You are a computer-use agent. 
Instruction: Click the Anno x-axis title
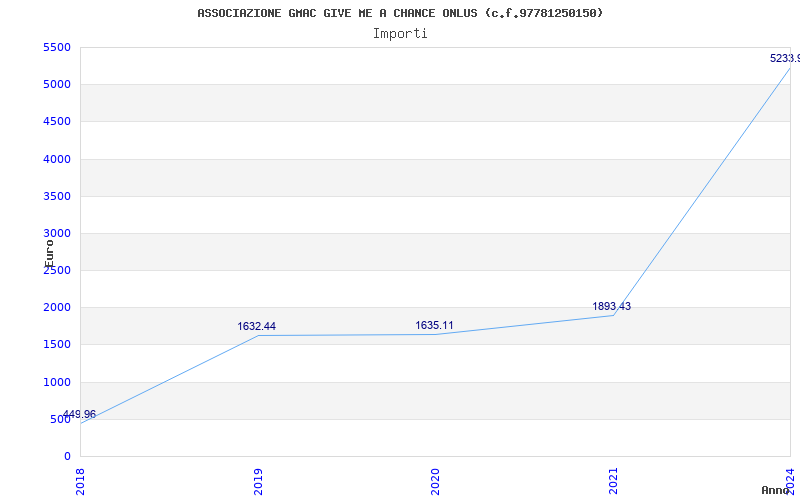[775, 490]
